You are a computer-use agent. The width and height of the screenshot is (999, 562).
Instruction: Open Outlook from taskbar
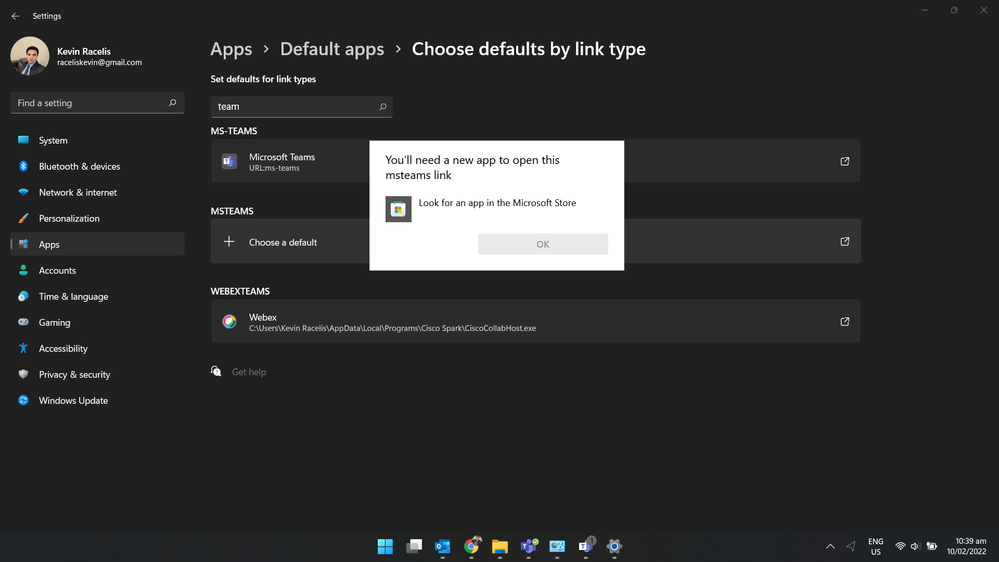click(443, 546)
